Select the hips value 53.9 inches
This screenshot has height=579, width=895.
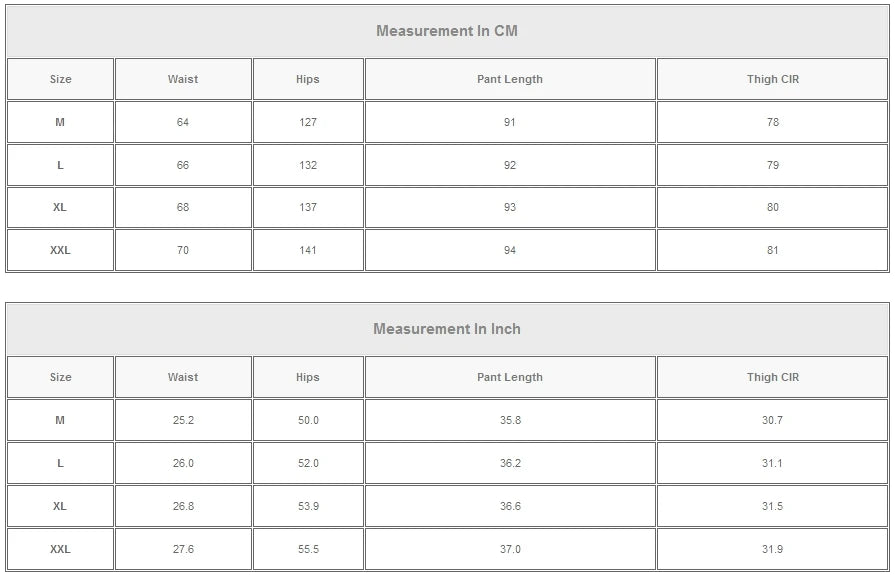click(x=308, y=506)
